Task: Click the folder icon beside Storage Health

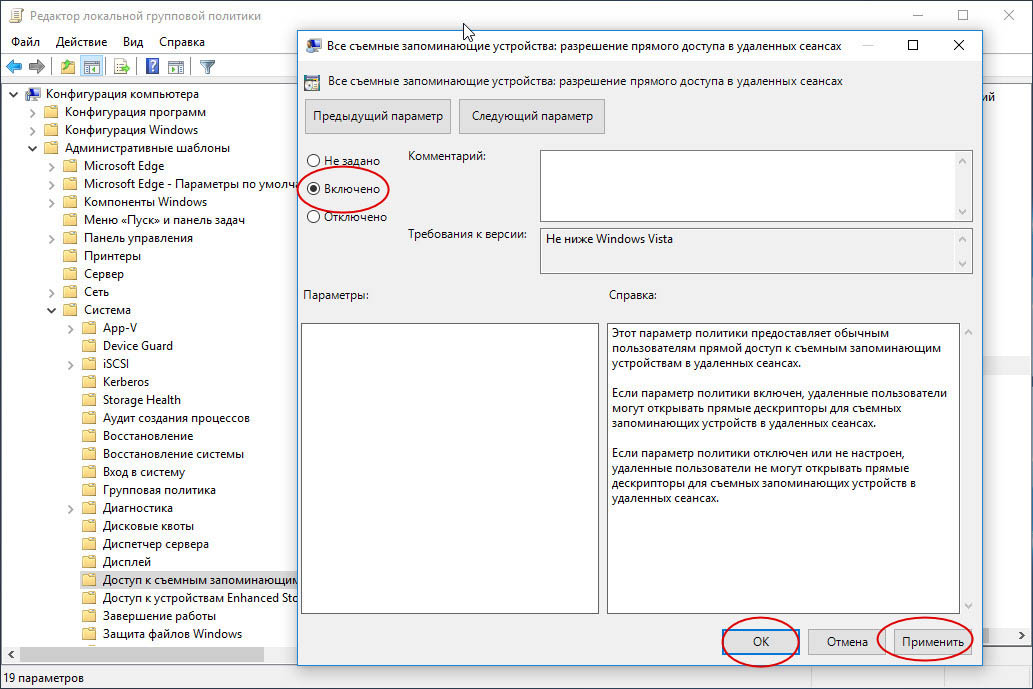Action: click(x=89, y=399)
